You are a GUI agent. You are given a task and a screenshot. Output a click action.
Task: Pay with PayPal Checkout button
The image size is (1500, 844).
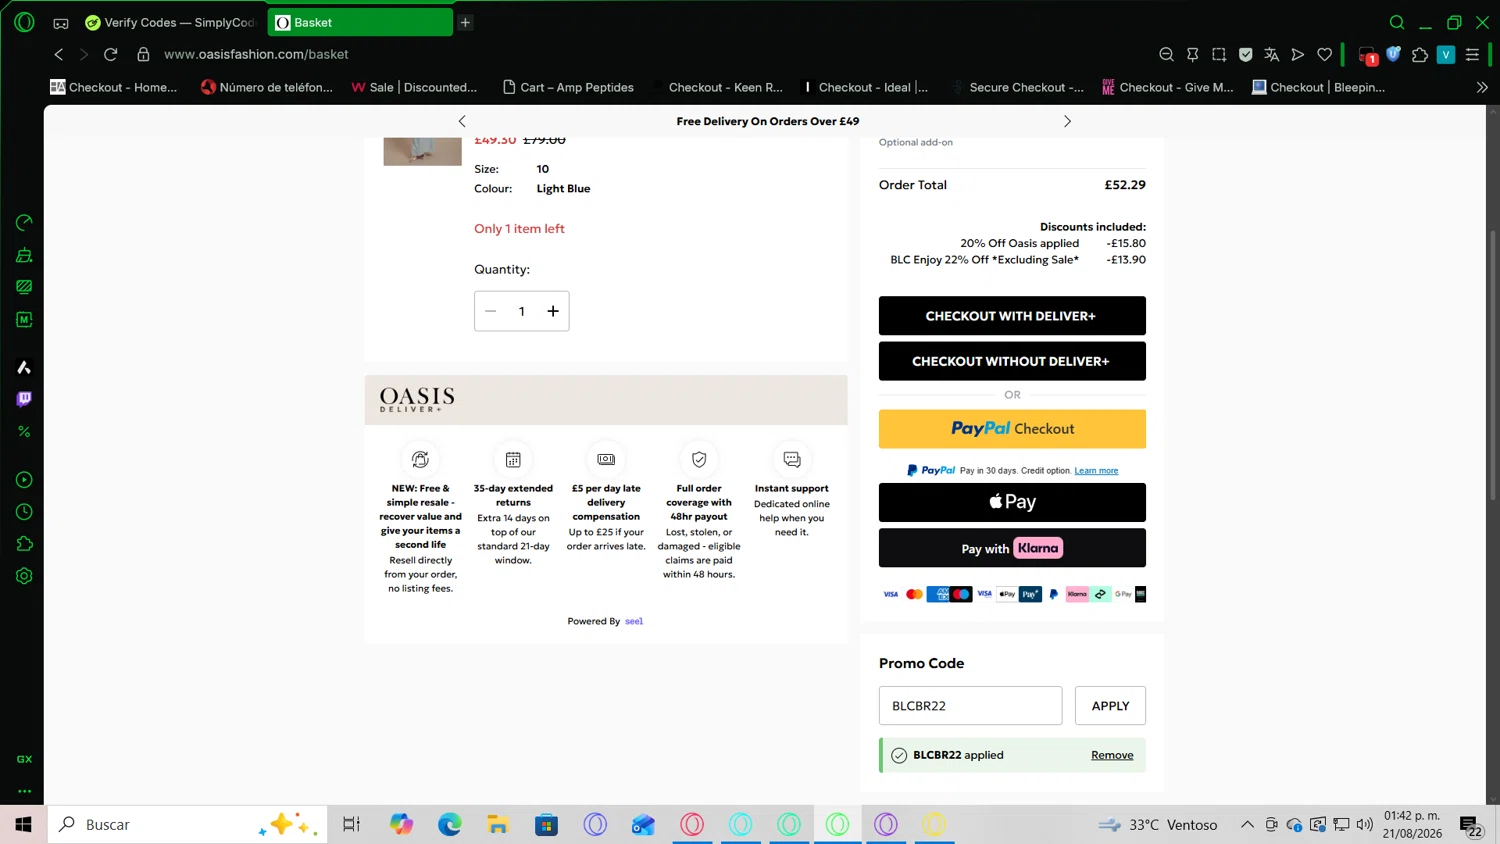[1012, 429]
